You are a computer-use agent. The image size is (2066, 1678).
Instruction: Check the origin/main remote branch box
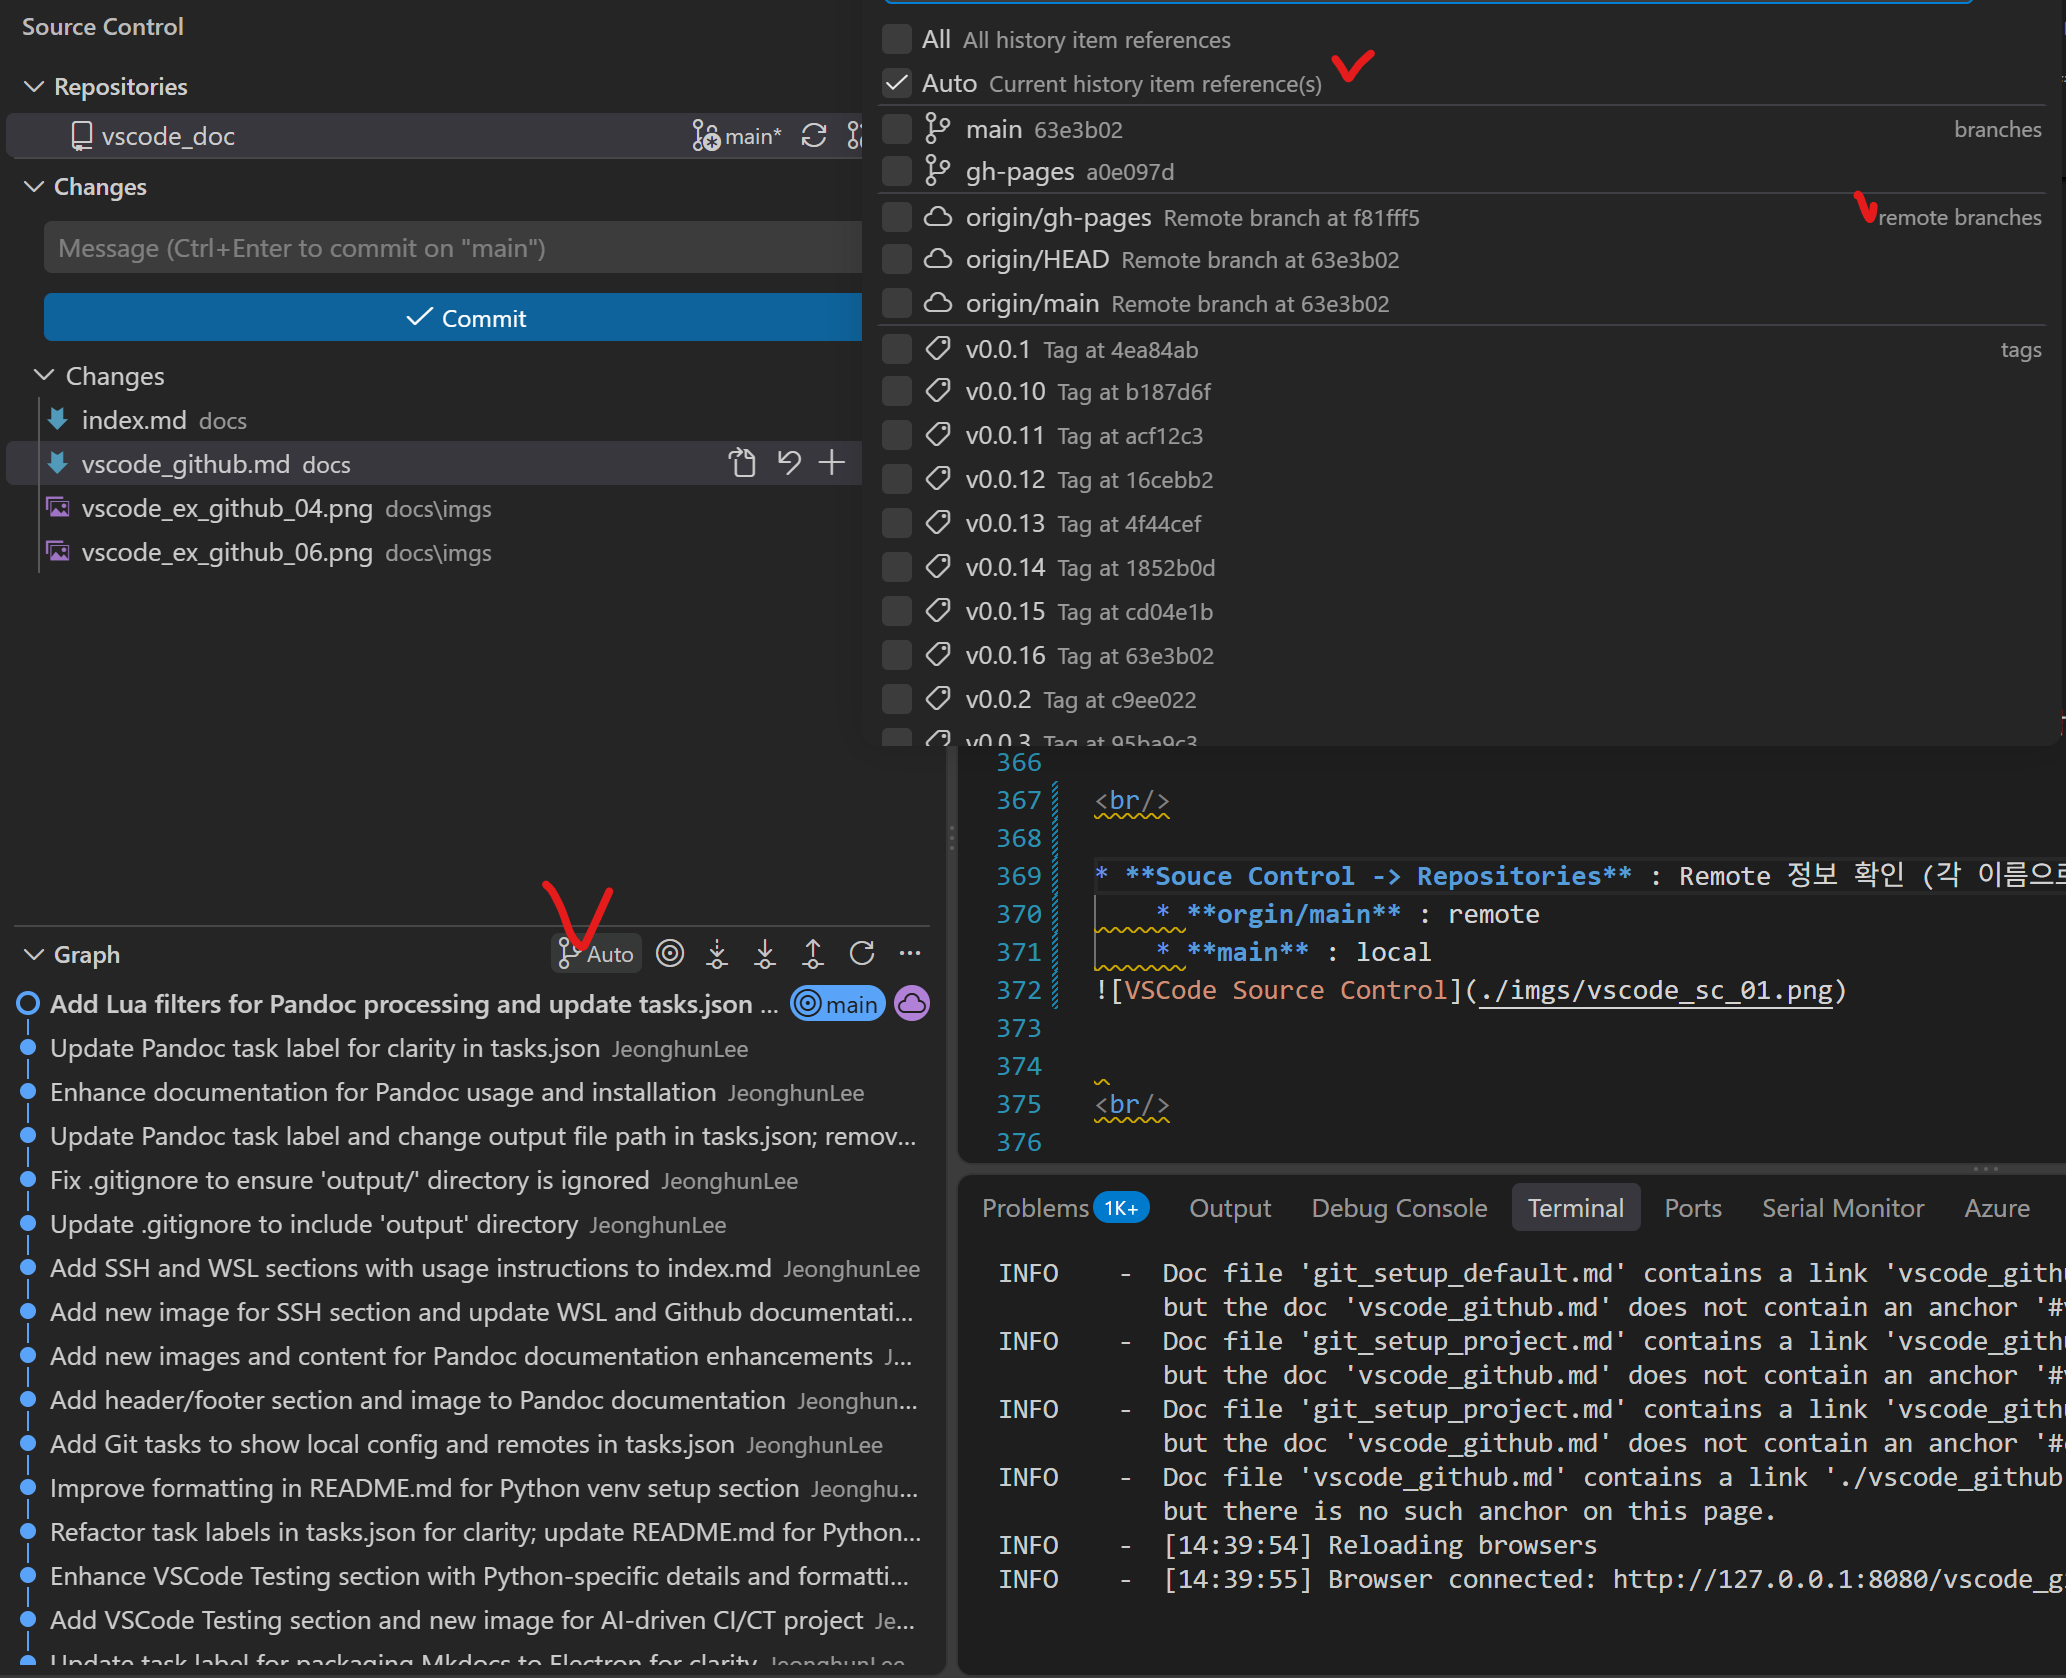coord(897,303)
